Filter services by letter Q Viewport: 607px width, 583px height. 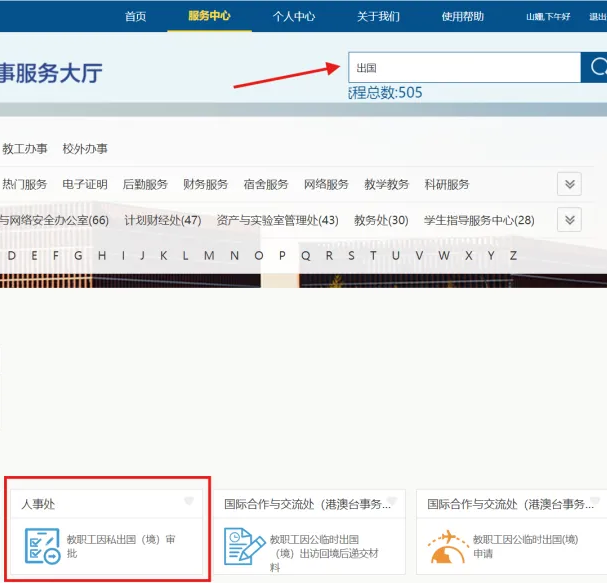(x=305, y=255)
